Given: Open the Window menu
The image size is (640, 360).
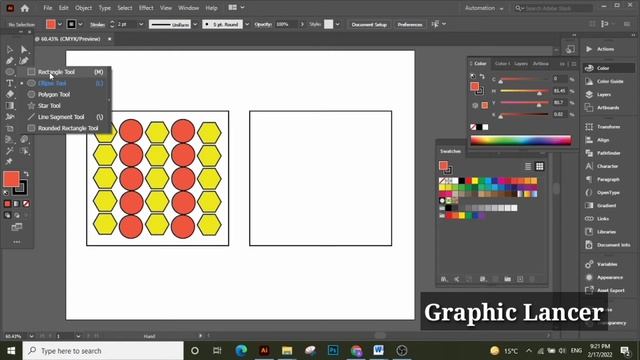Looking at the screenshot, I should 188,8.
